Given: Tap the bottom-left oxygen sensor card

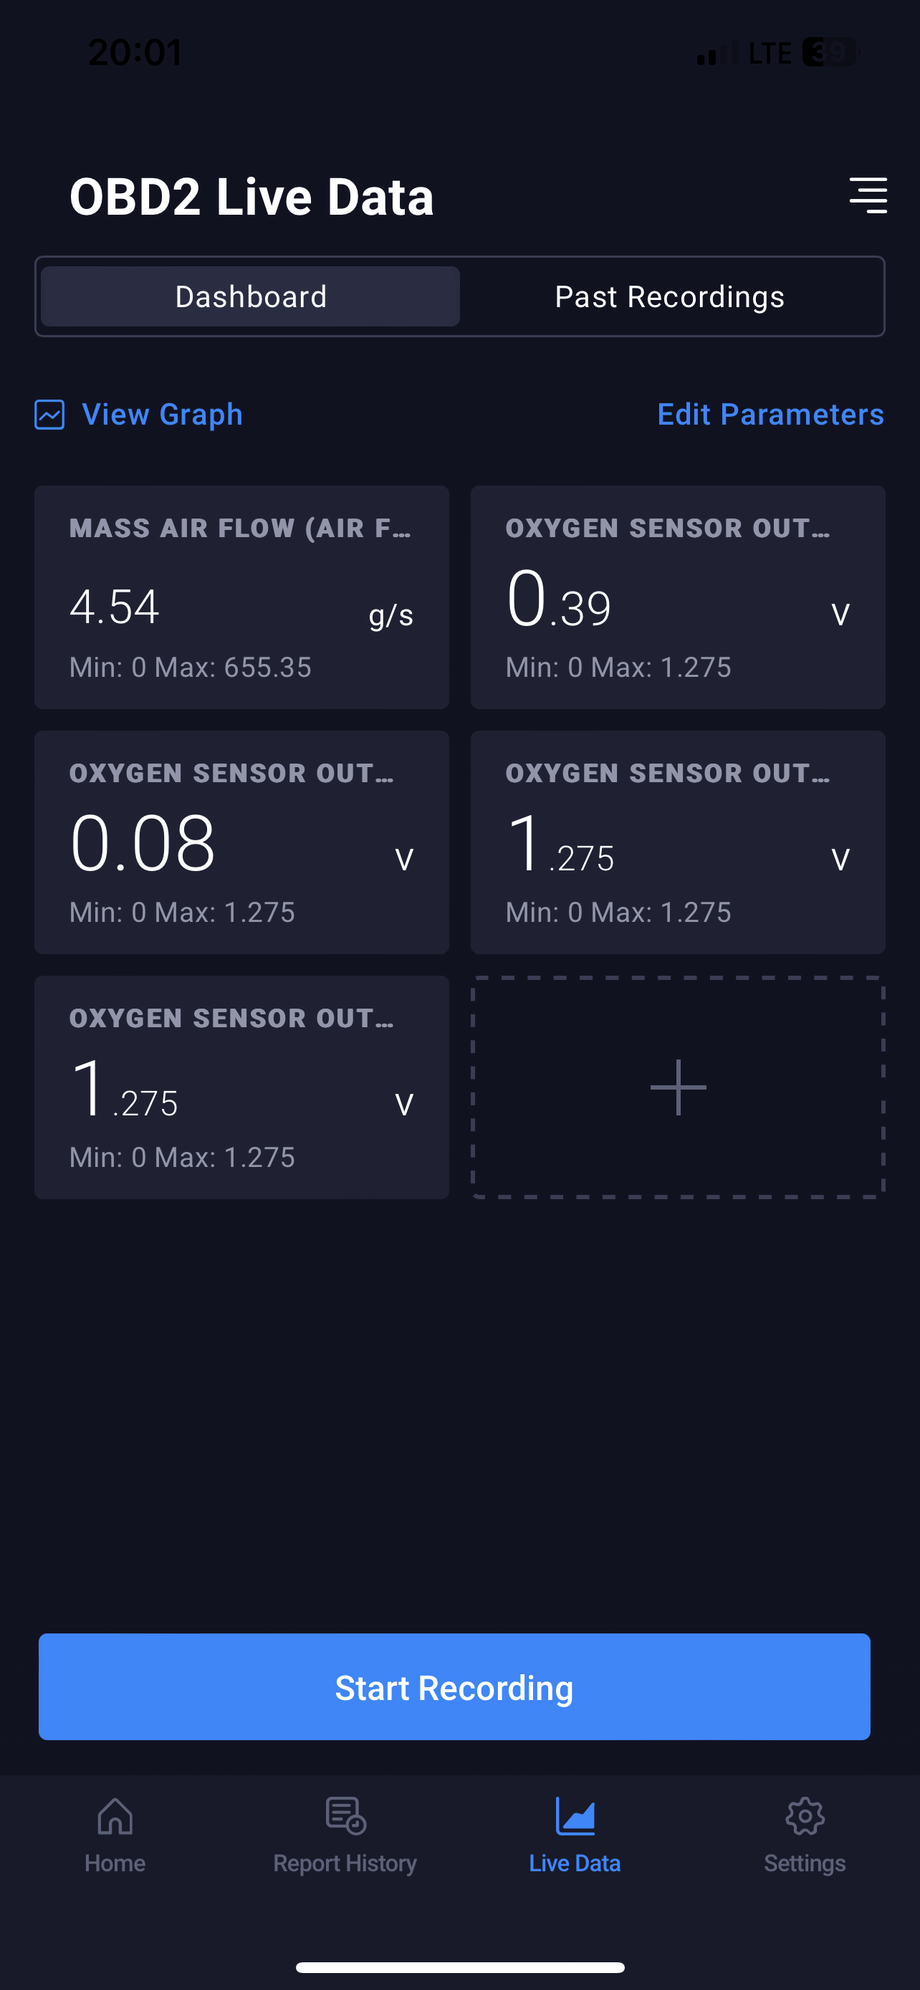Looking at the screenshot, I should pos(242,1087).
